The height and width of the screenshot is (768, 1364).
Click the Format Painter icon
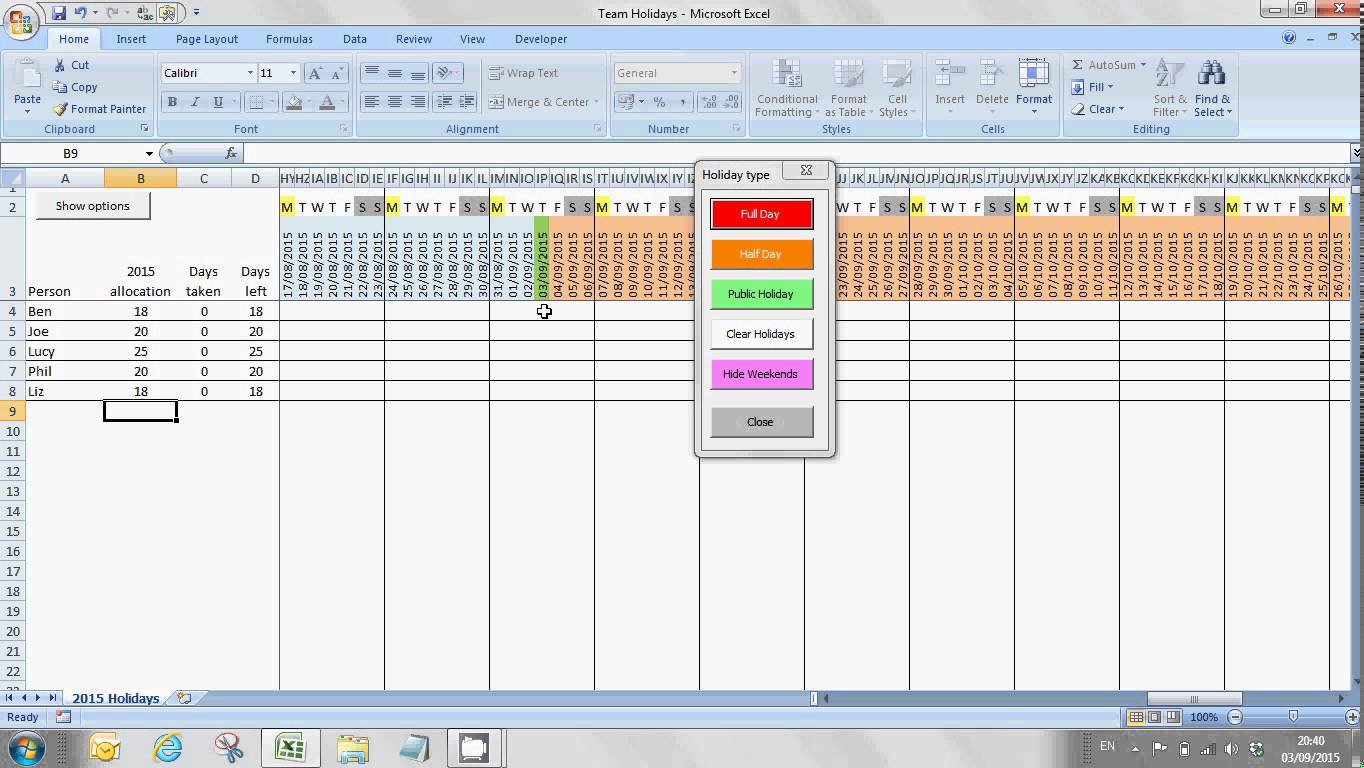coord(61,109)
